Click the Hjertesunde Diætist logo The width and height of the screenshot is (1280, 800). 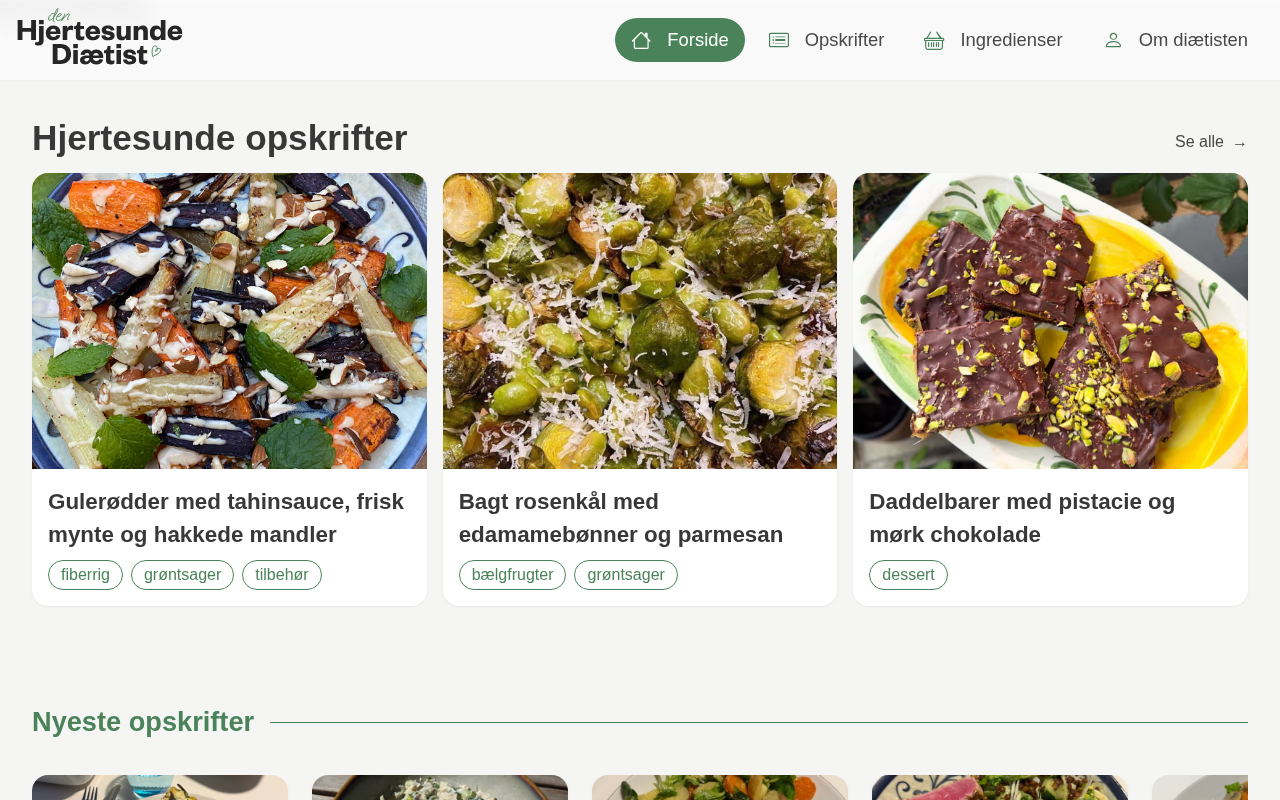coord(100,38)
